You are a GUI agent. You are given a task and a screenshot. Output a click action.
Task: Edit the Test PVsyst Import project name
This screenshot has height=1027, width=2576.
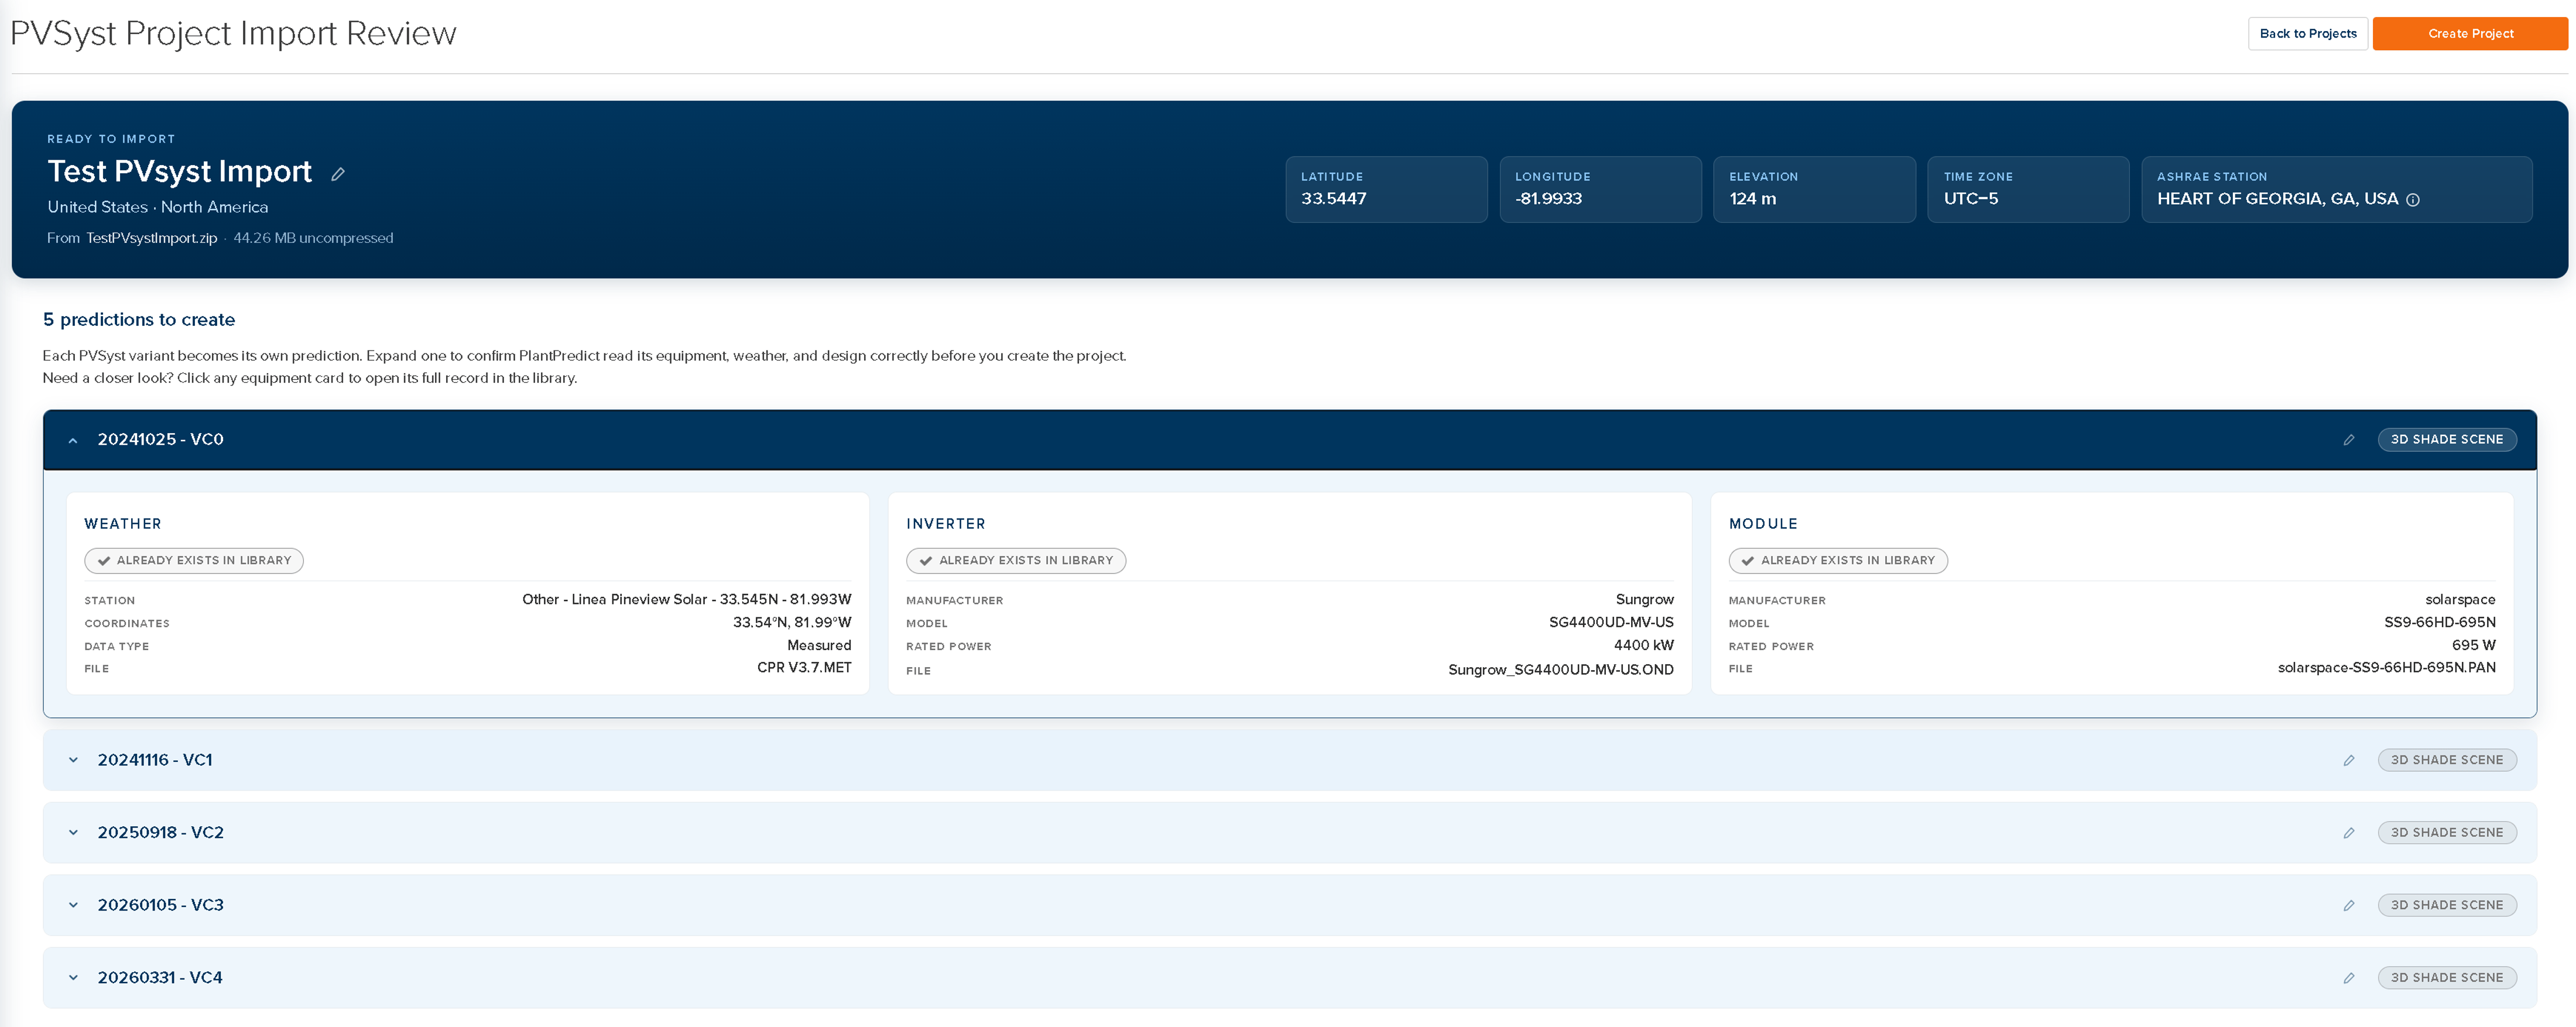(338, 174)
